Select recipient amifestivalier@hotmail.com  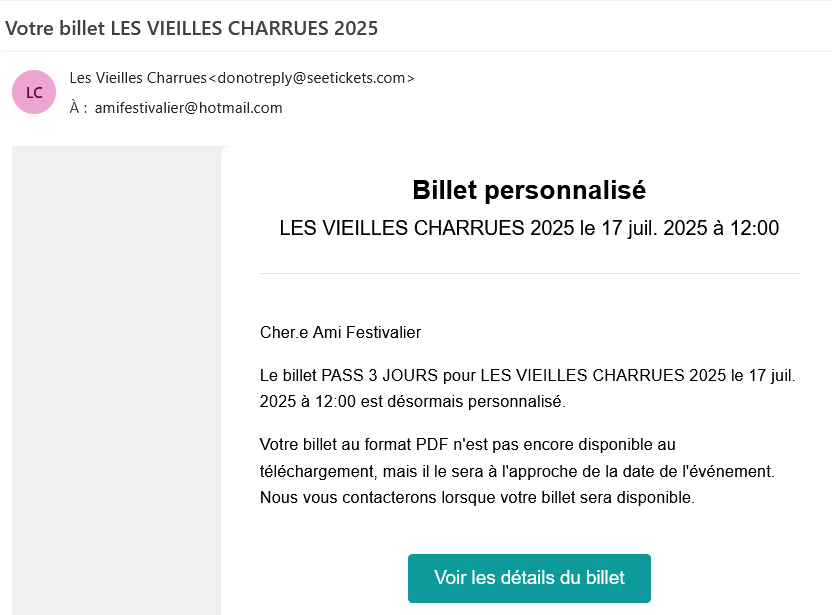pos(188,108)
